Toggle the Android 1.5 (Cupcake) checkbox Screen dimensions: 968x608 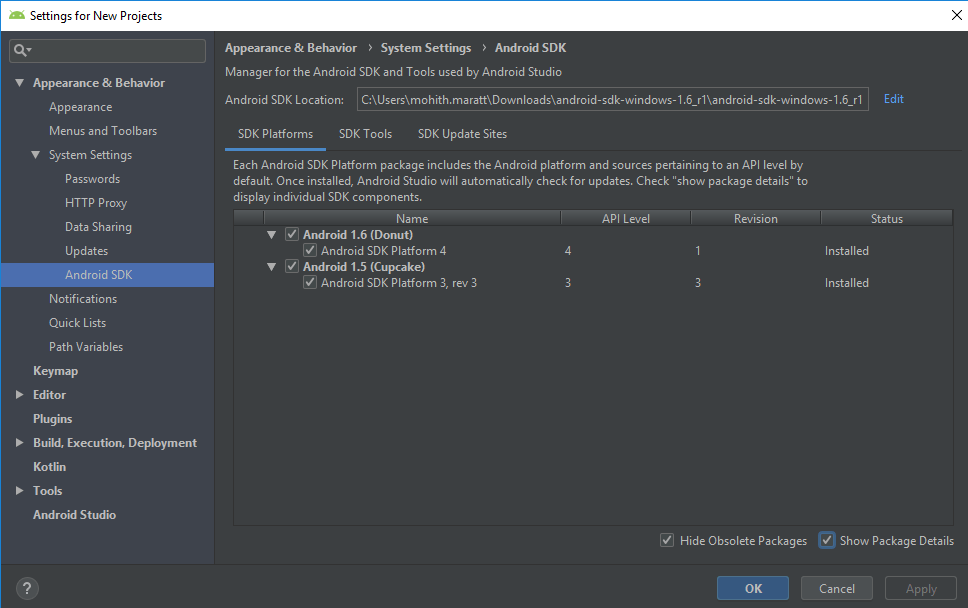(x=290, y=266)
